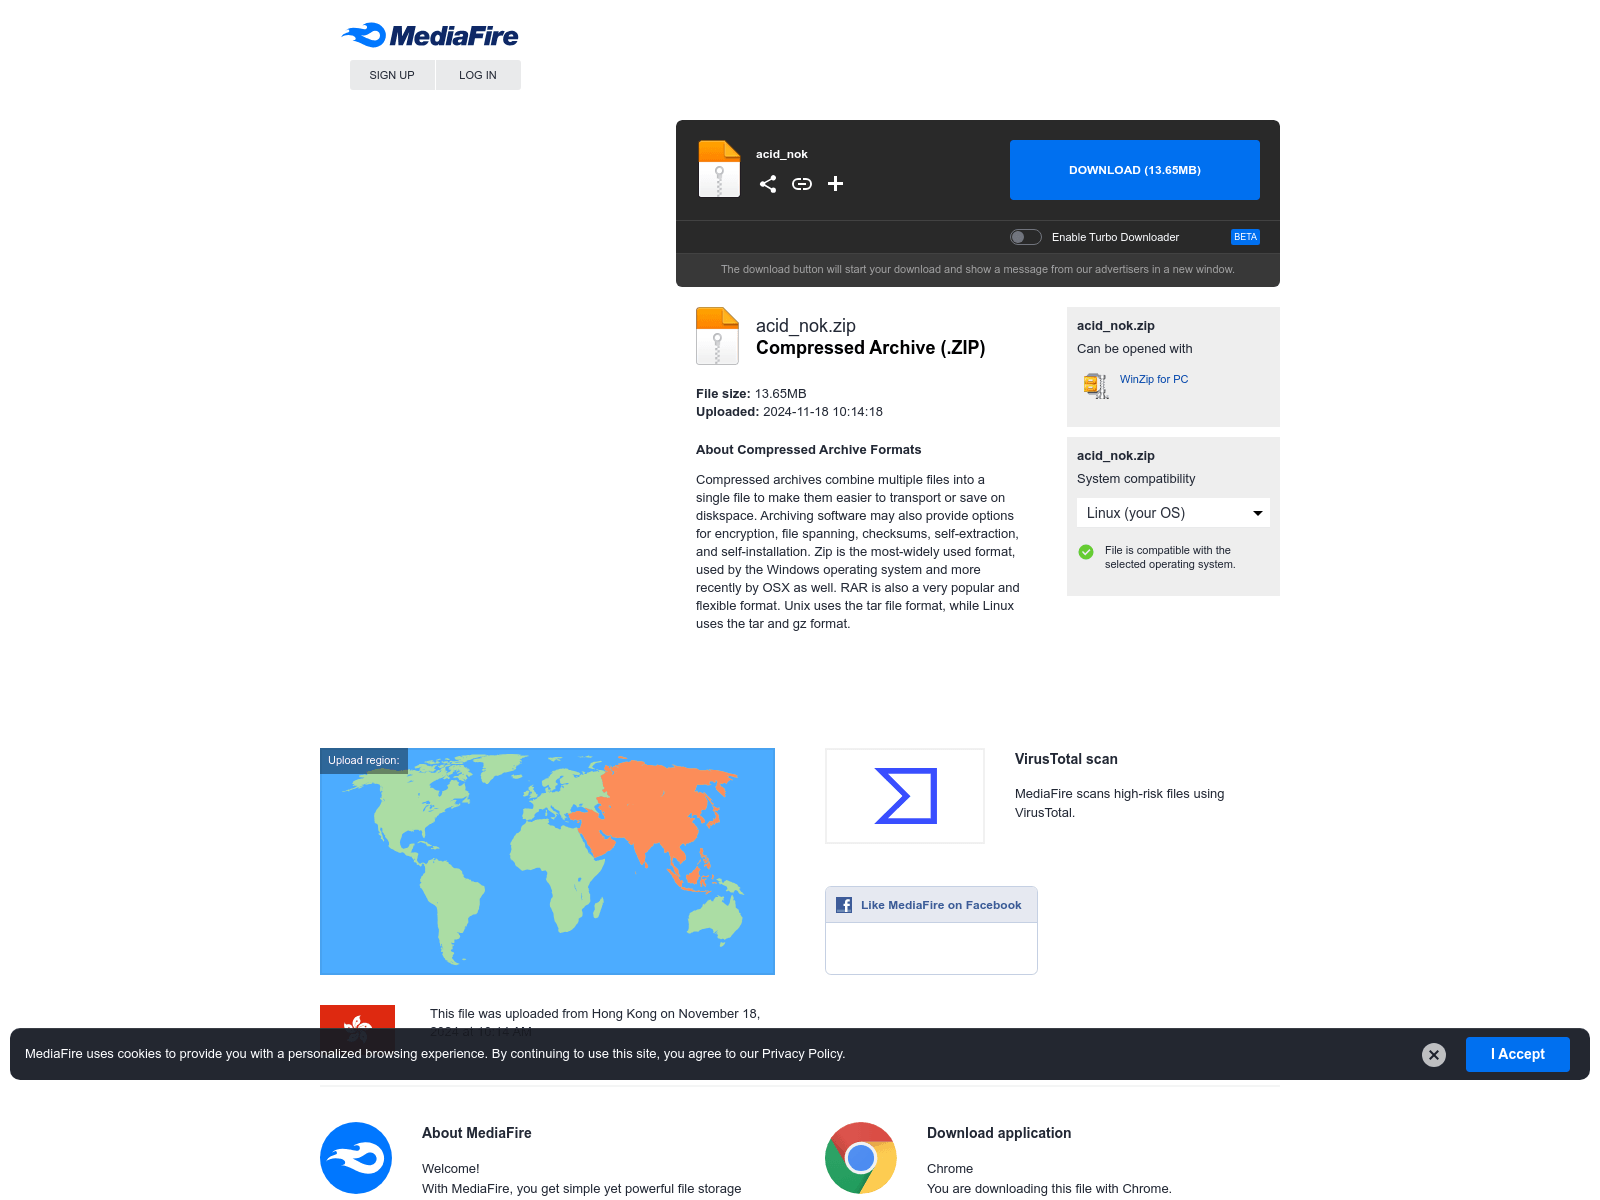
Task: Click 'System compatibility' label
Action: tap(1136, 479)
